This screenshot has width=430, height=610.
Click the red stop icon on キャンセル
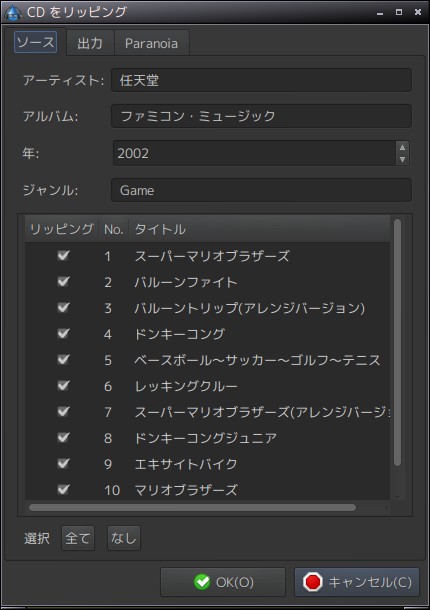313,582
